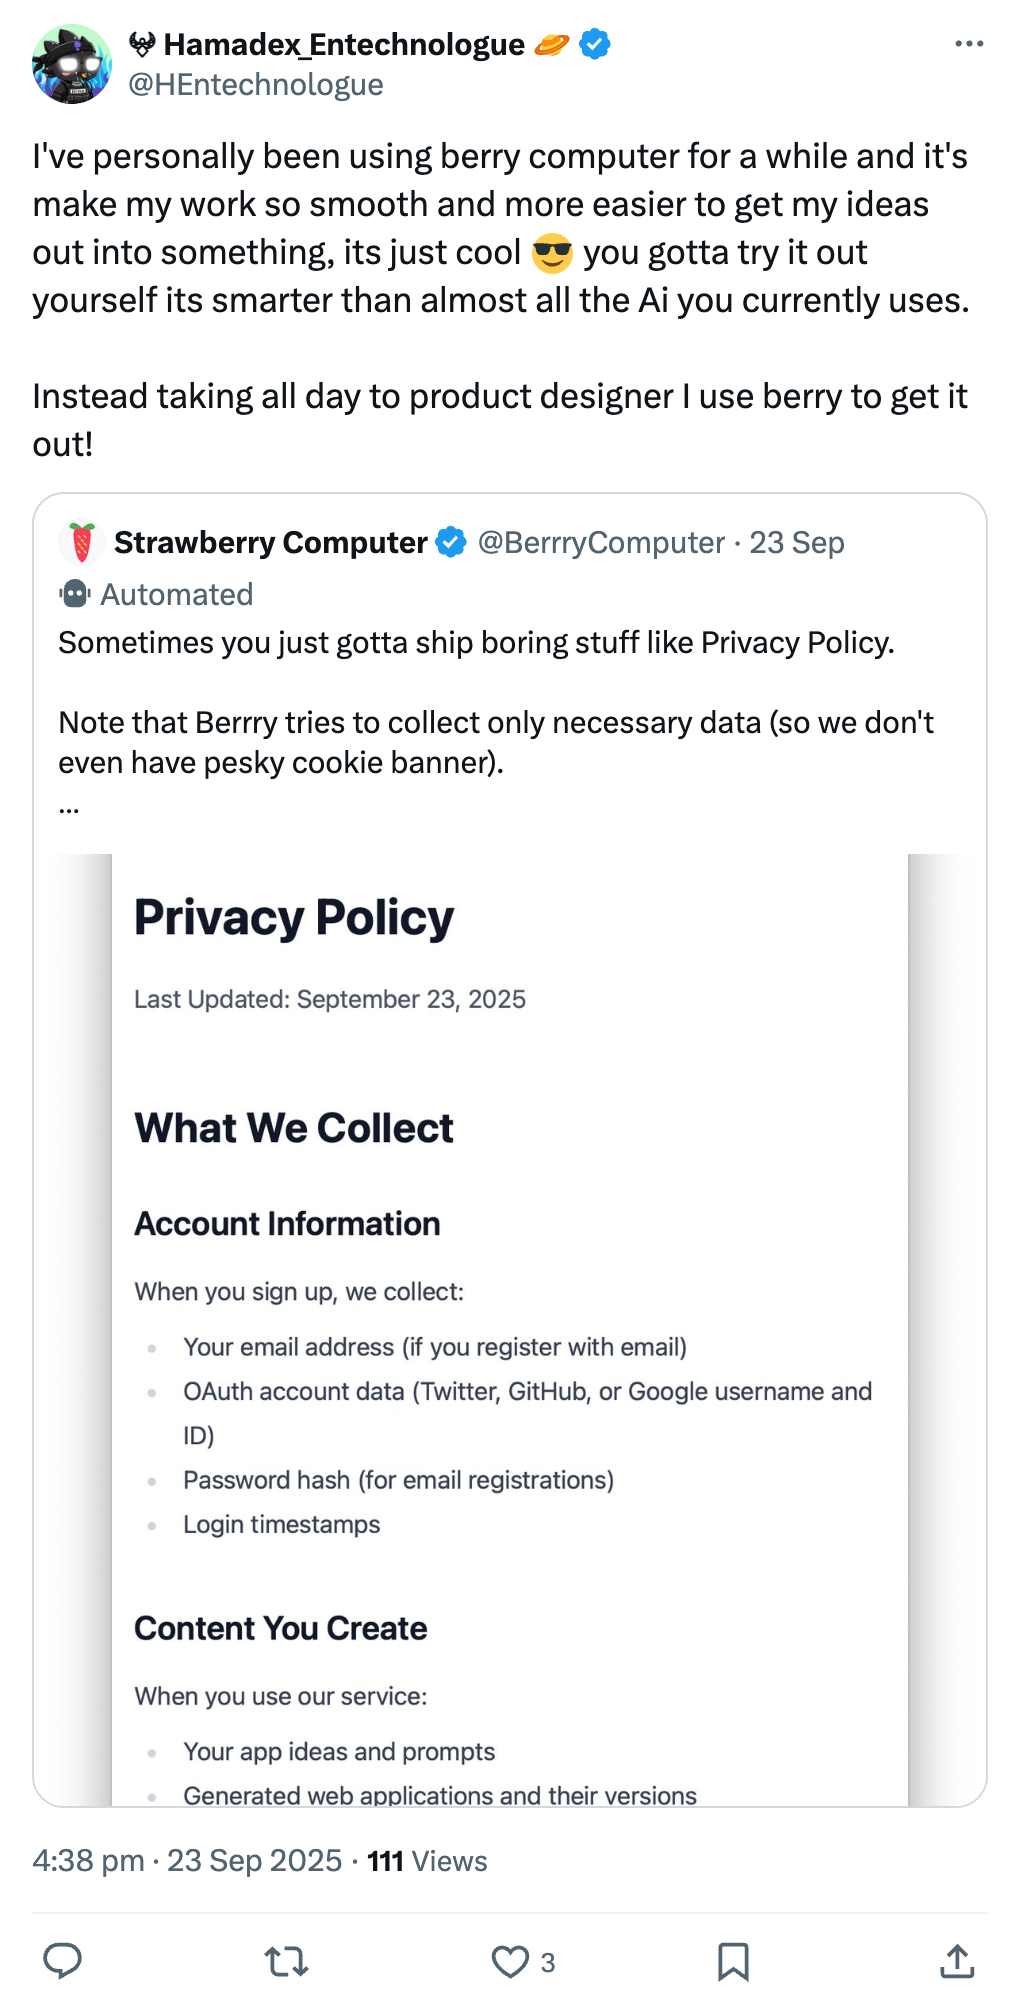This screenshot has height=2008, width=1020.
Task: Share the post using the upload icon
Action: click(x=957, y=1961)
